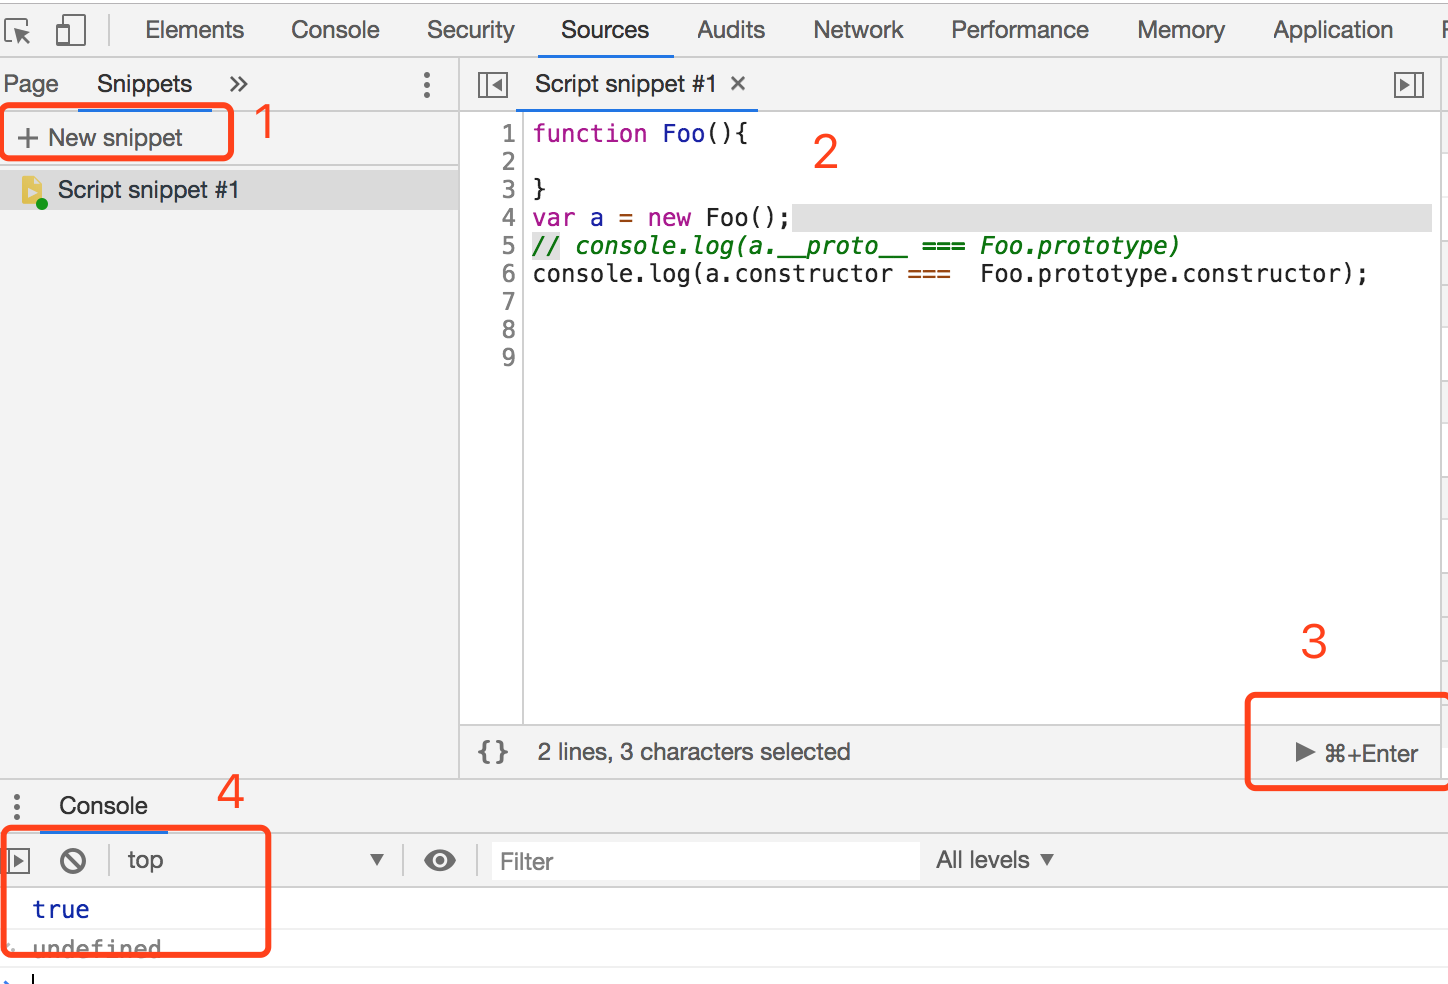
Task: Open the Security tab
Action: [x=470, y=30]
